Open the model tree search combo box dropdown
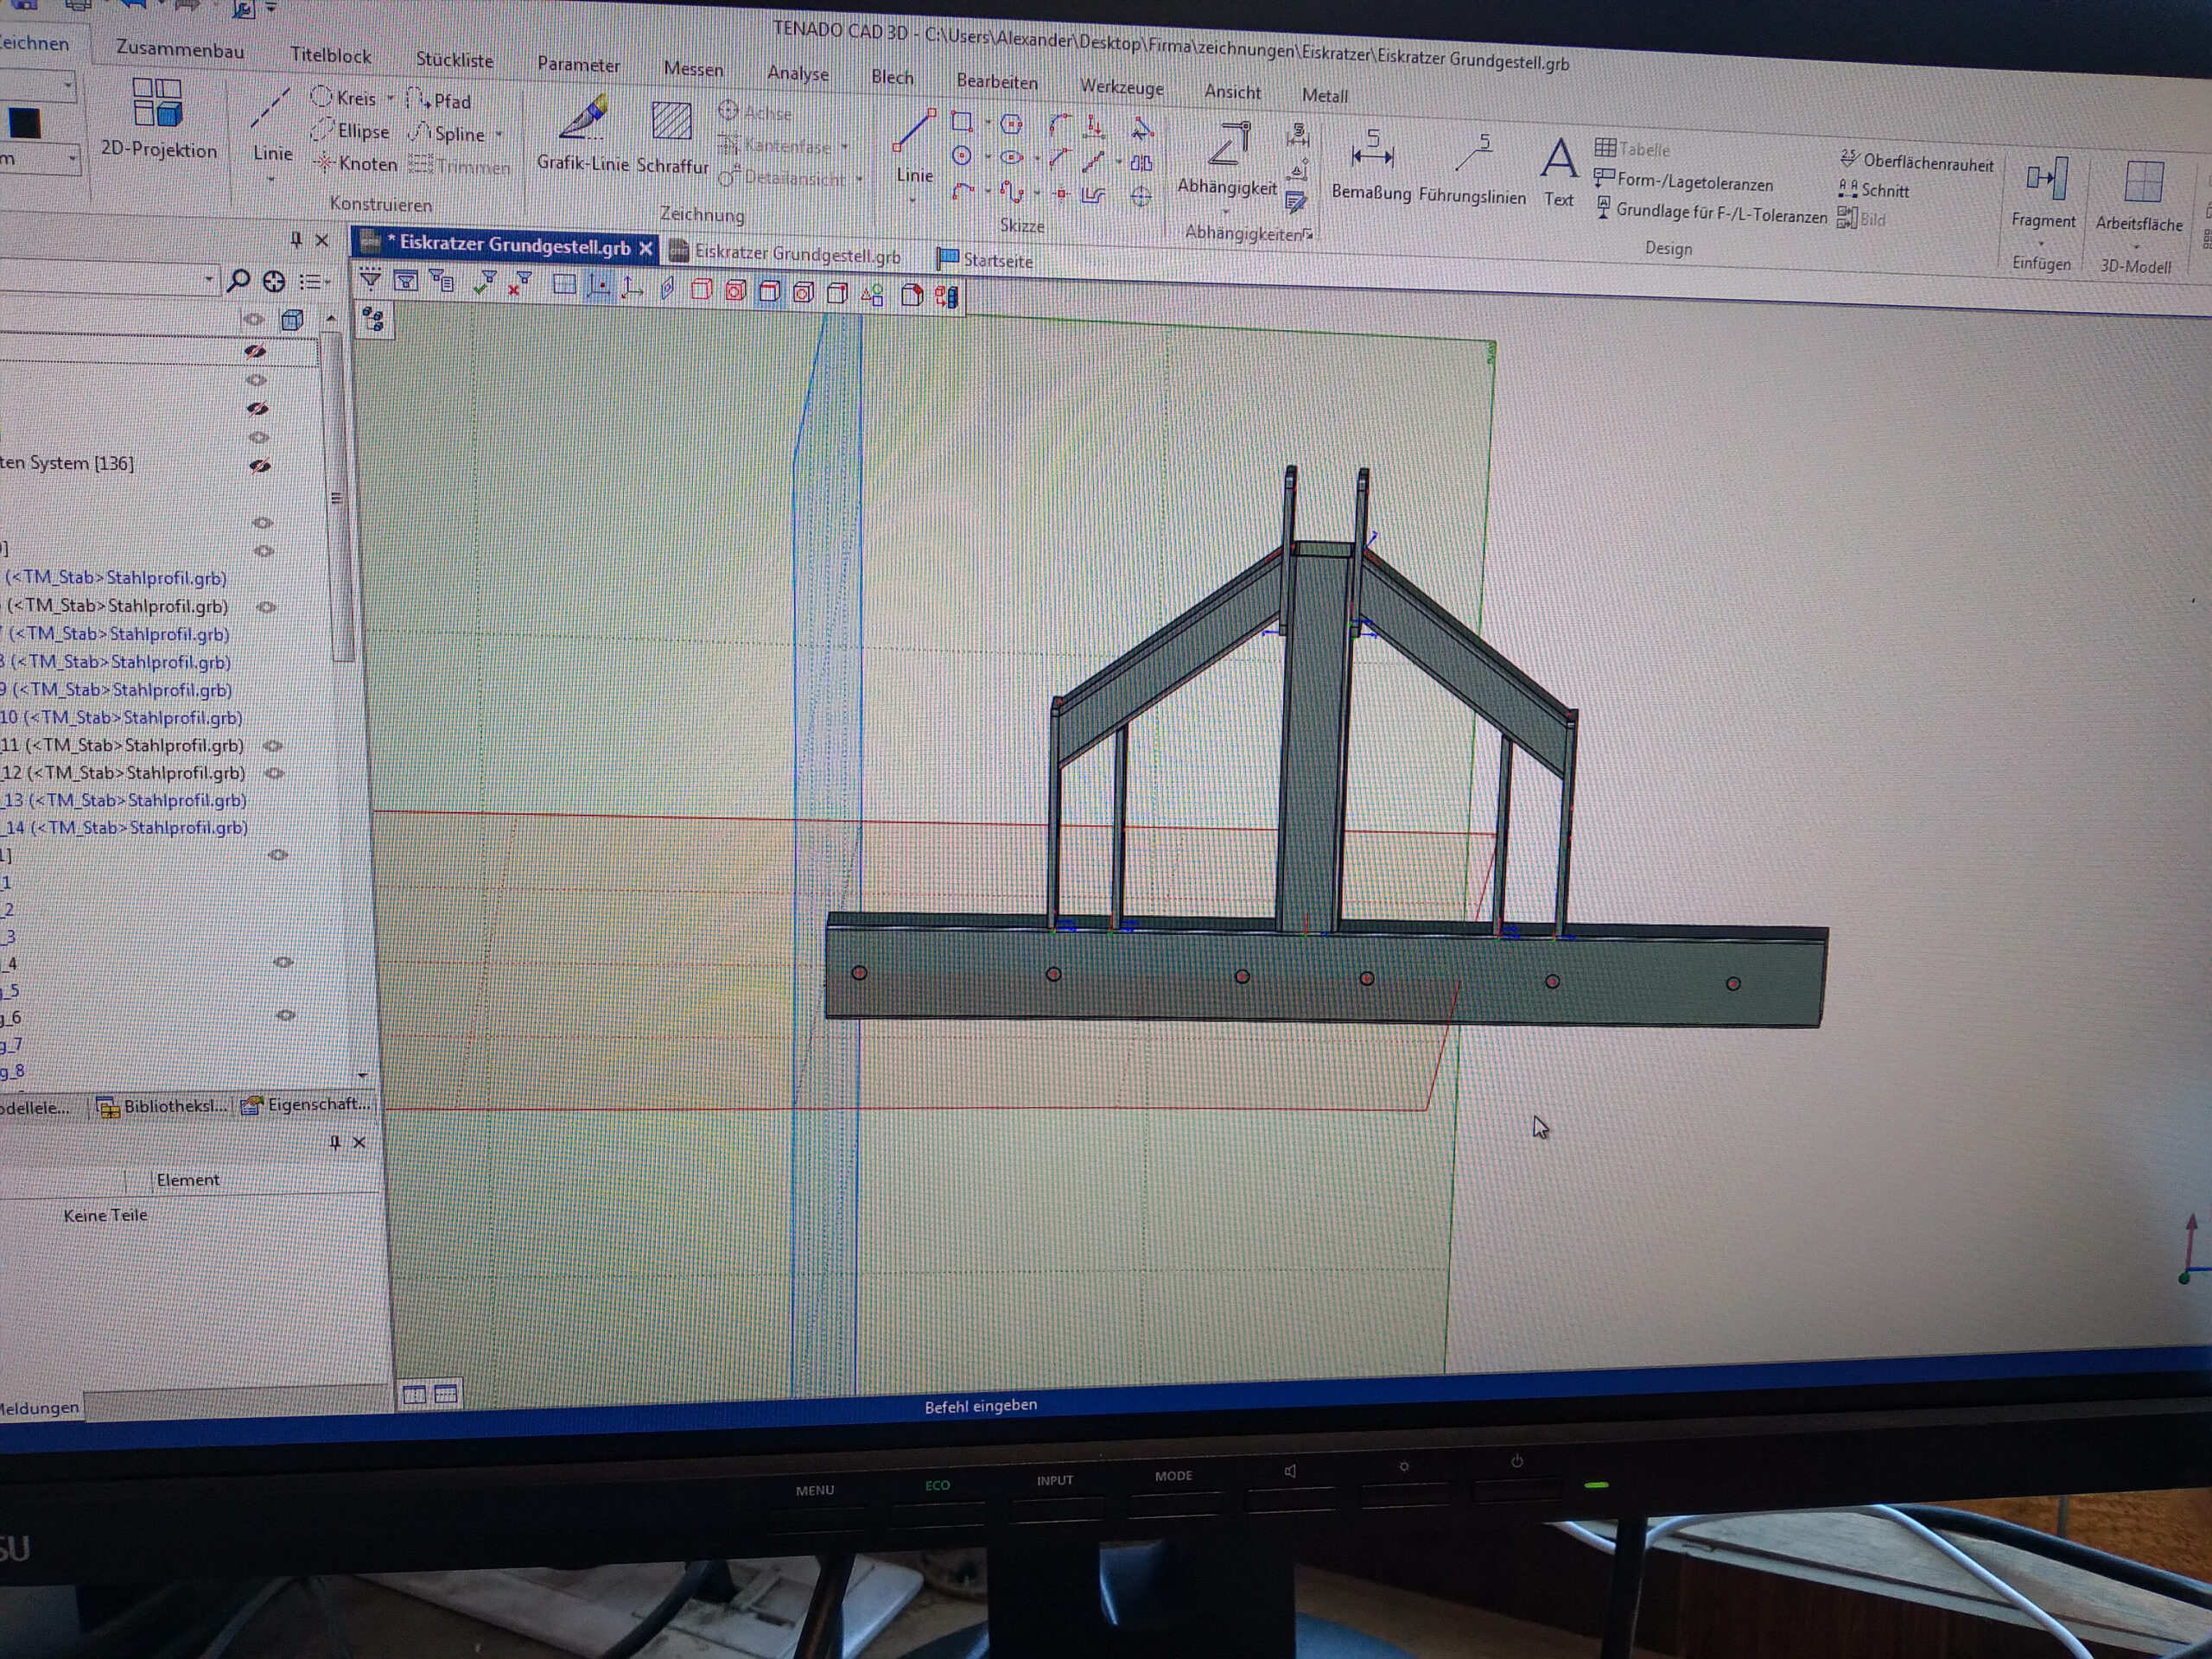 click(209, 279)
